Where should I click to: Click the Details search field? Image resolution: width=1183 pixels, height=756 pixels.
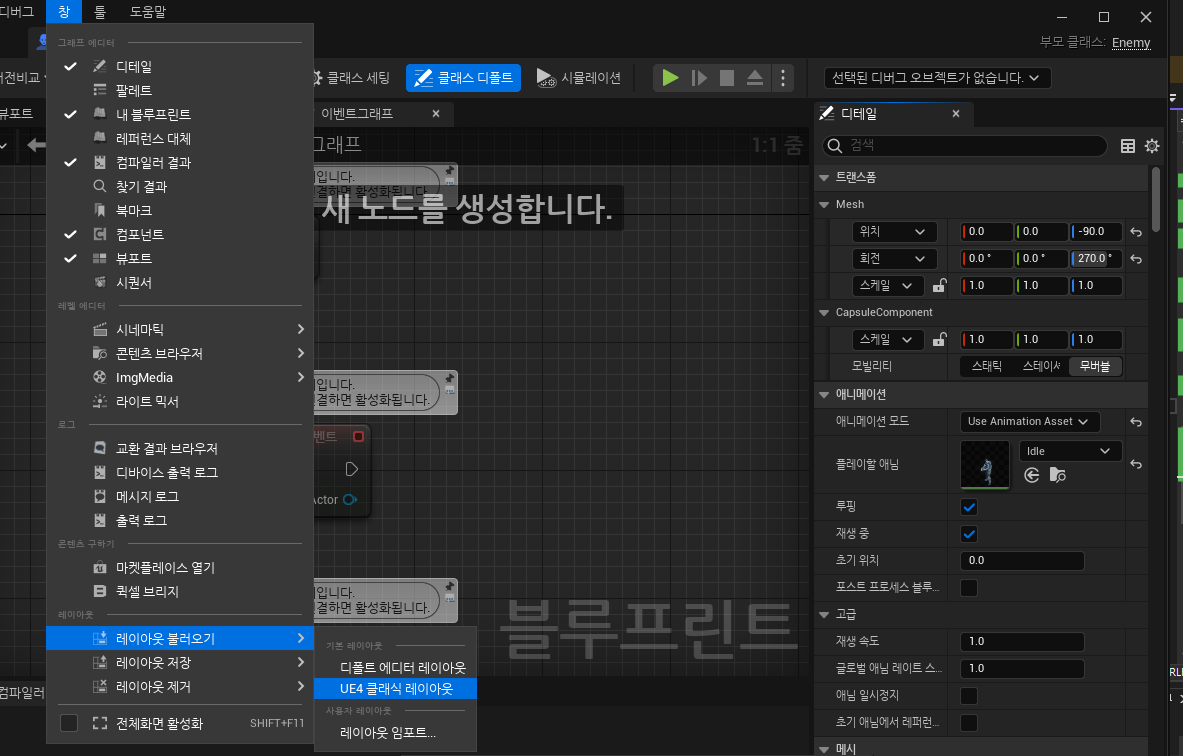click(x=964, y=146)
